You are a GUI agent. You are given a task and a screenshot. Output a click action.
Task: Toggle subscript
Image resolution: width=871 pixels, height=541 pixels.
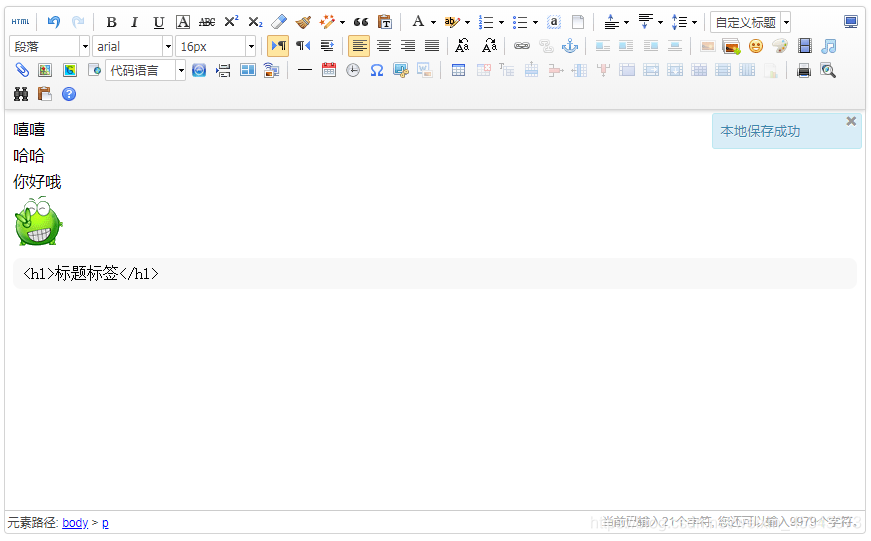[x=255, y=22]
